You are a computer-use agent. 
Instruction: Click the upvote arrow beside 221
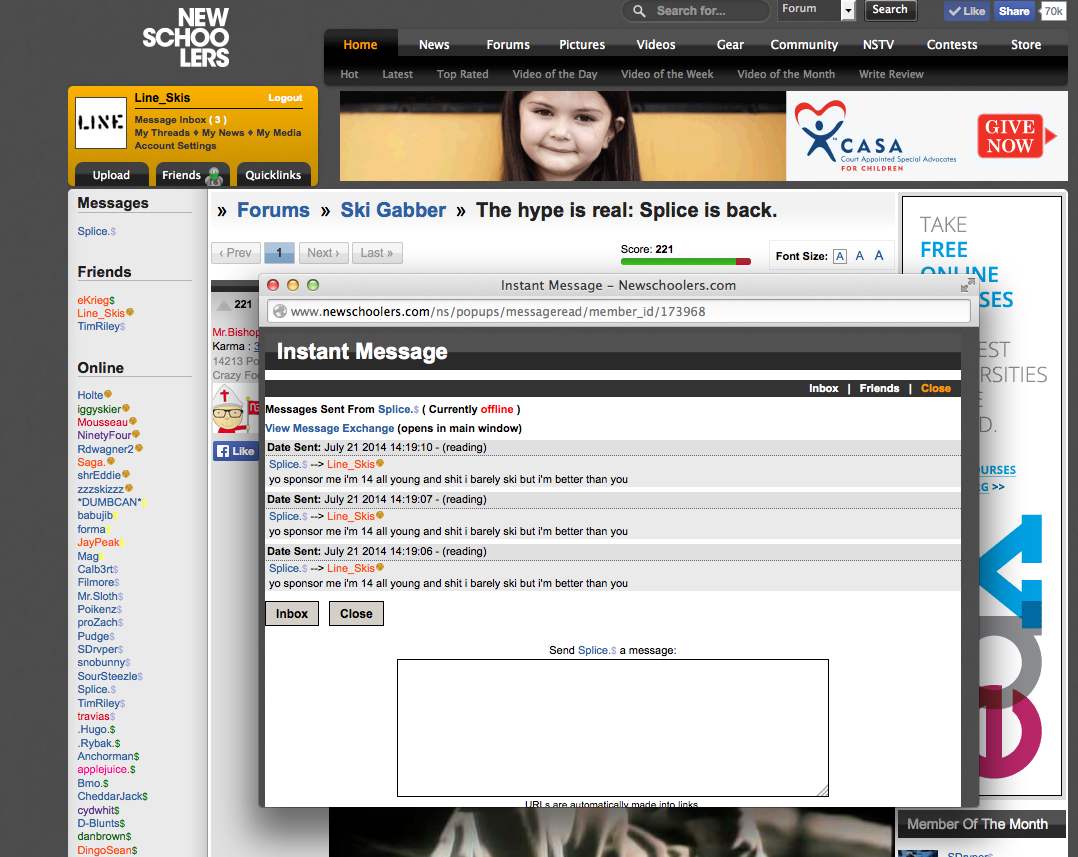click(x=223, y=304)
